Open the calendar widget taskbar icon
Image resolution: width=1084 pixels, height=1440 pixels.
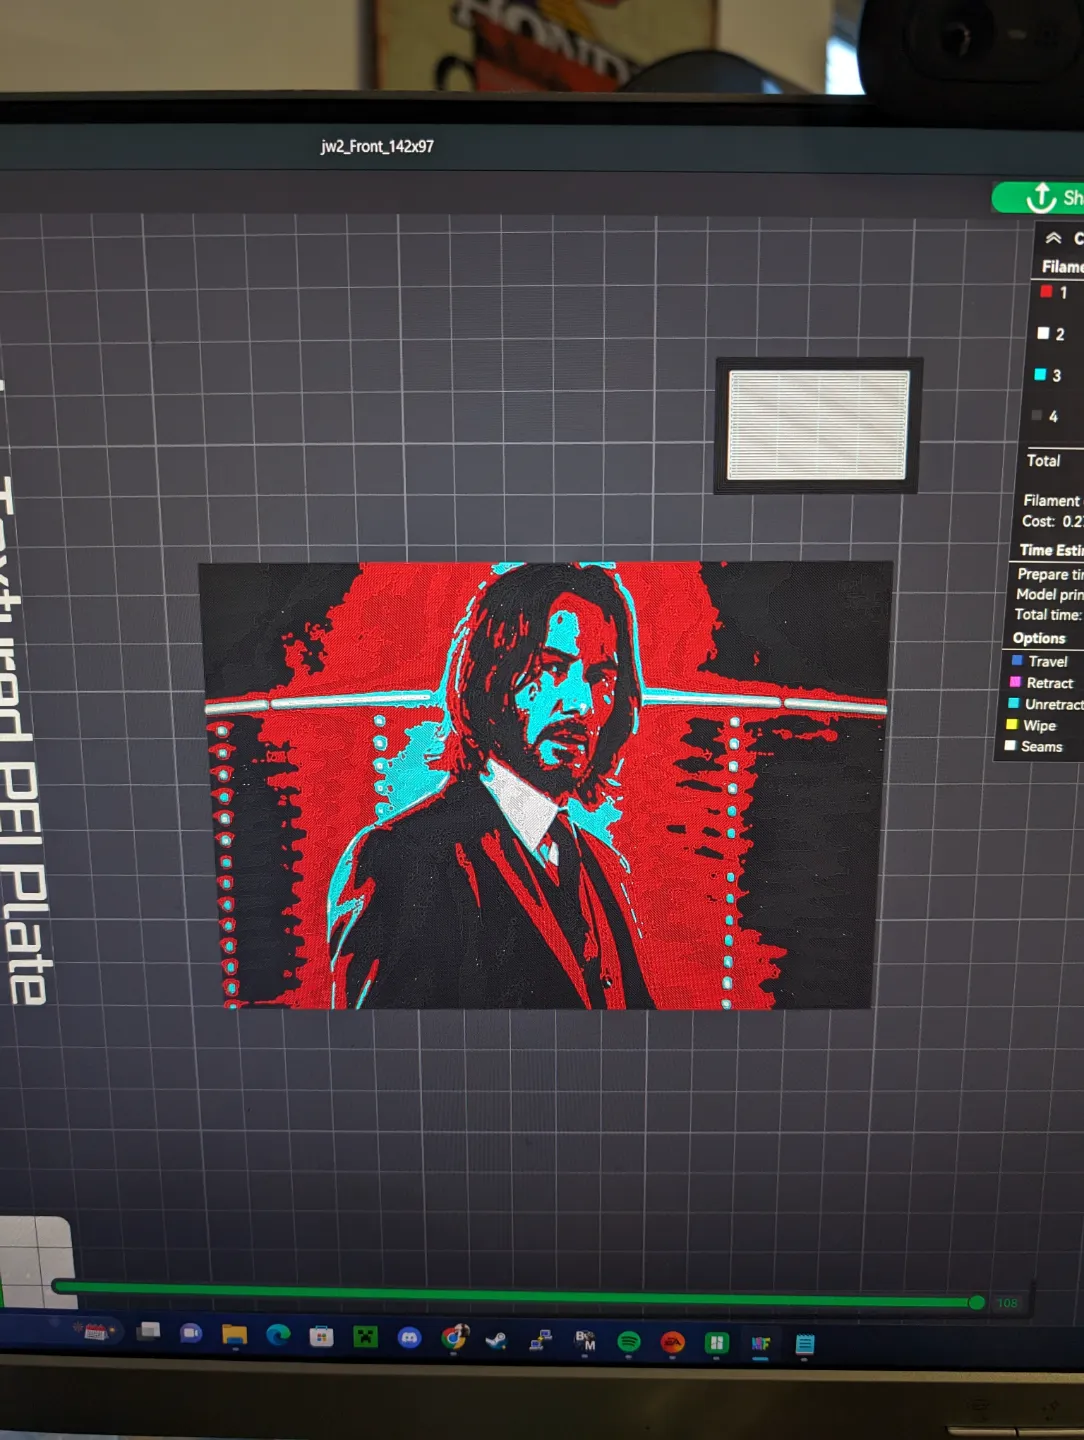tap(96, 1331)
